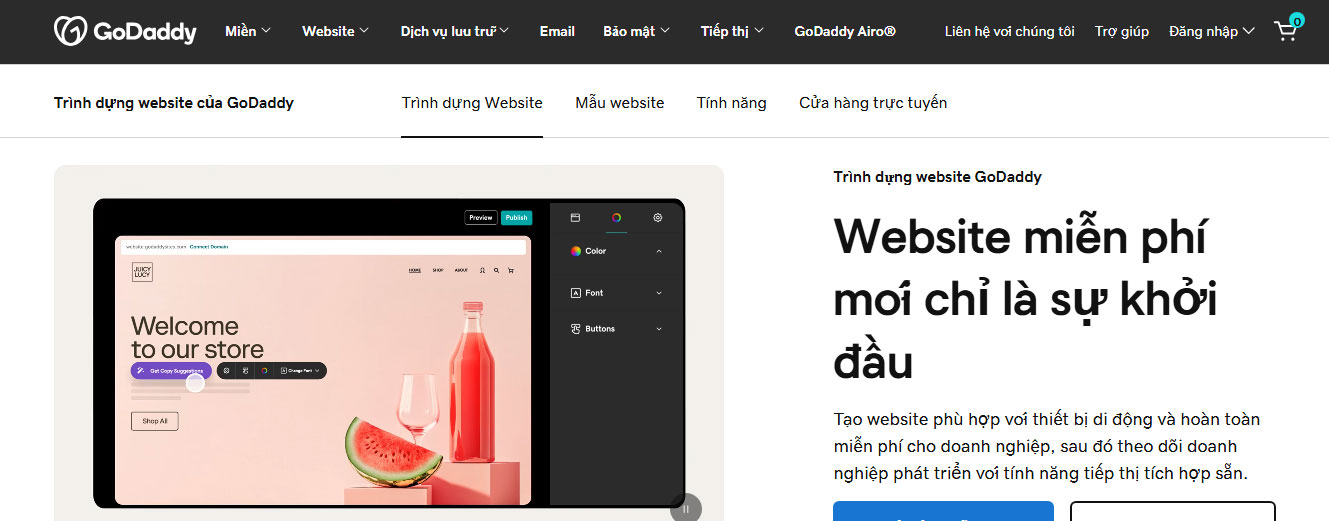Click the cart icon in Juicy Lucy site
Image resolution: width=1329 pixels, height=521 pixels.
point(510,270)
